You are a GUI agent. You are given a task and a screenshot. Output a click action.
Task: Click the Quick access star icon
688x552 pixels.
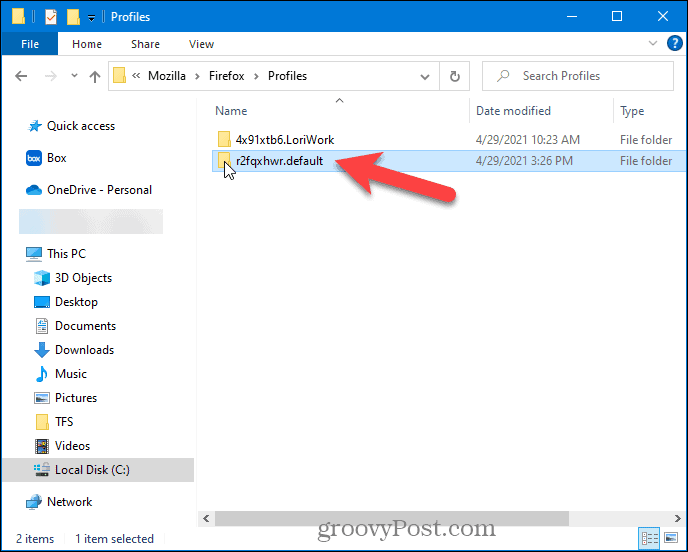tap(35, 126)
